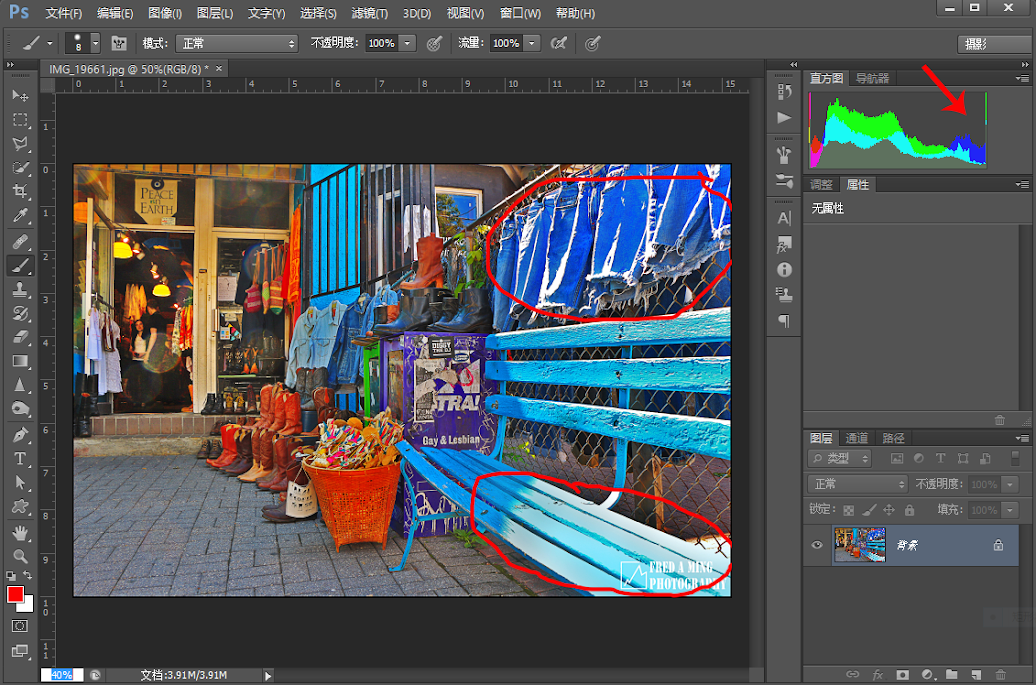Open the layer filter 类型 dropdown
This screenshot has width=1036, height=685.
tap(840, 458)
